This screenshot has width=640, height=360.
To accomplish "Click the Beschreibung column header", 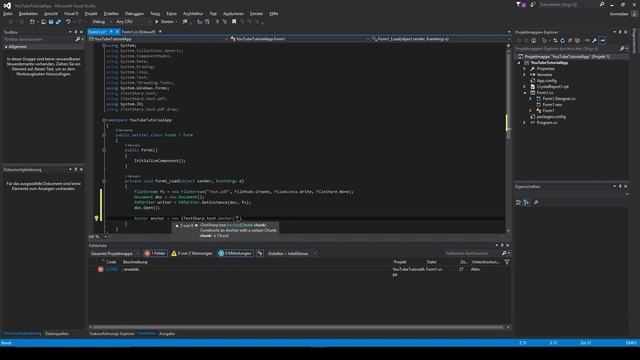I will coord(135,262).
